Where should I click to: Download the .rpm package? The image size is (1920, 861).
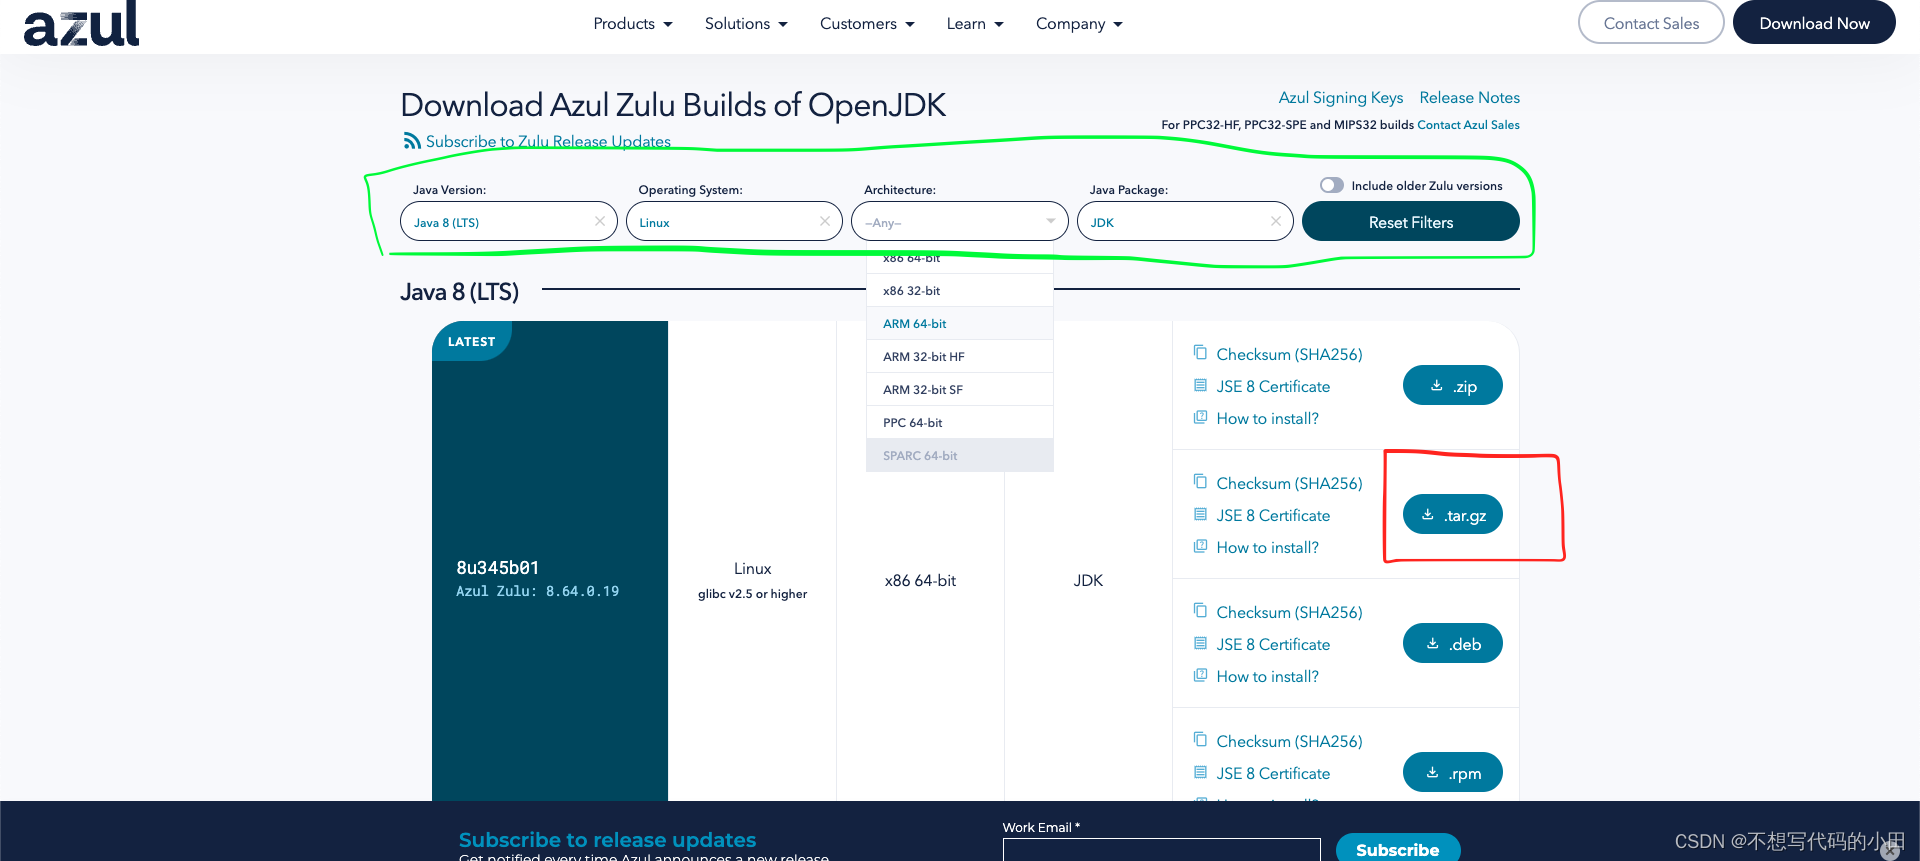[1453, 772]
